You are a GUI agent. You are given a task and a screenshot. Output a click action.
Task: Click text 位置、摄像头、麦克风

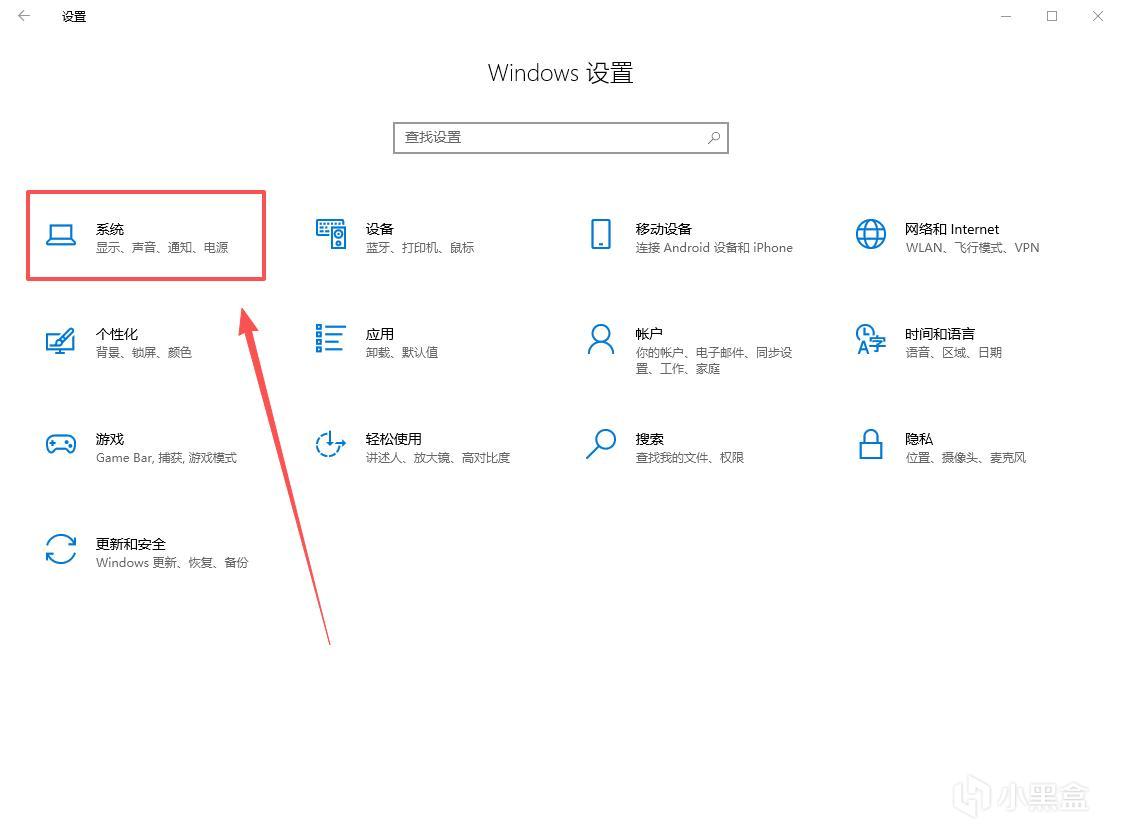click(x=965, y=457)
